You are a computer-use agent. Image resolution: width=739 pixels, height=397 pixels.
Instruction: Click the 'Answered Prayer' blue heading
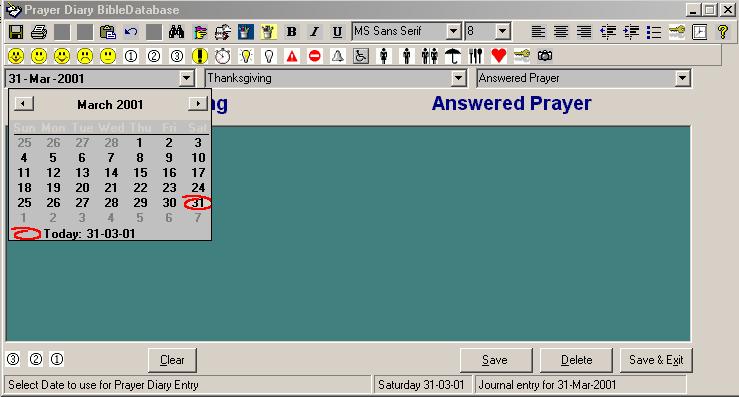pos(511,103)
